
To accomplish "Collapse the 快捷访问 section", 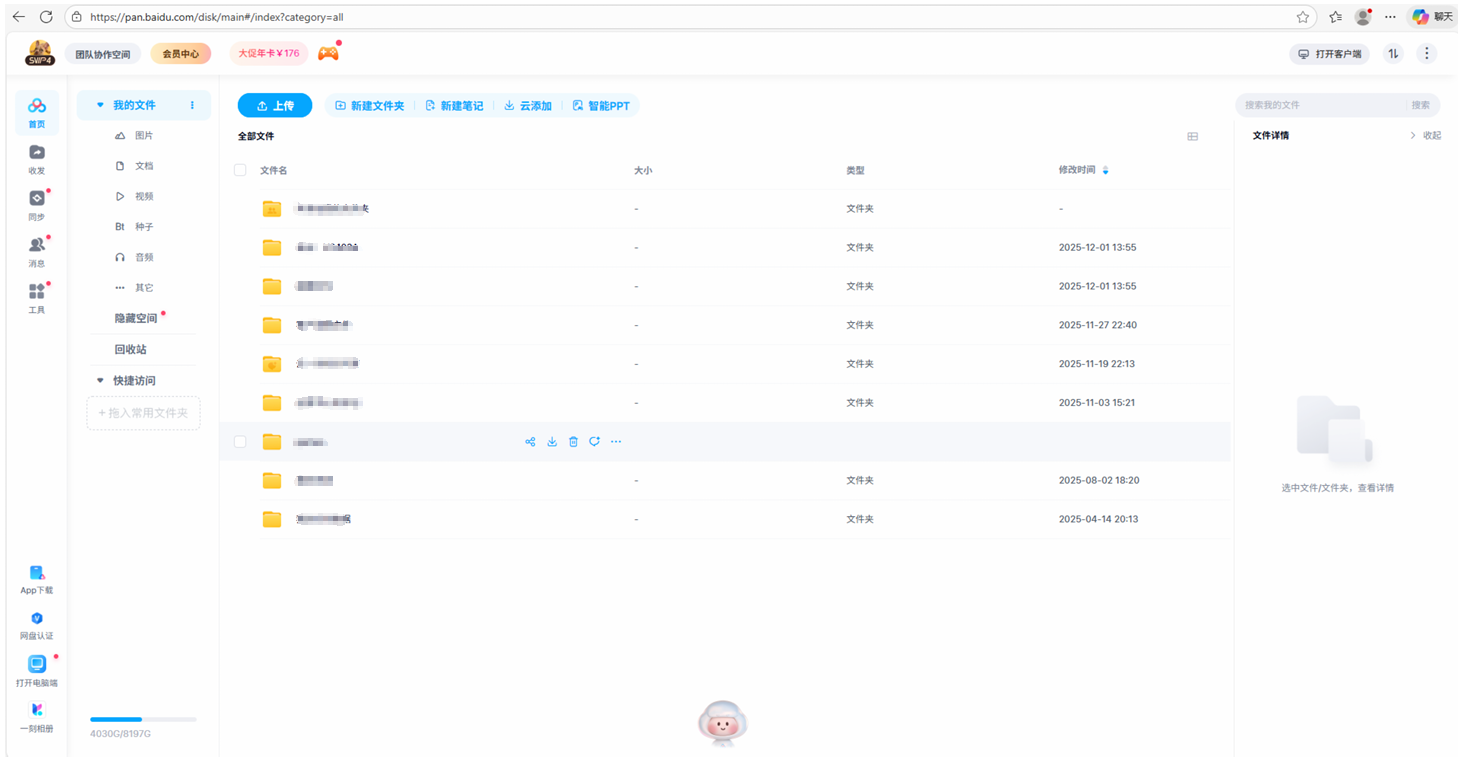I will point(99,380).
